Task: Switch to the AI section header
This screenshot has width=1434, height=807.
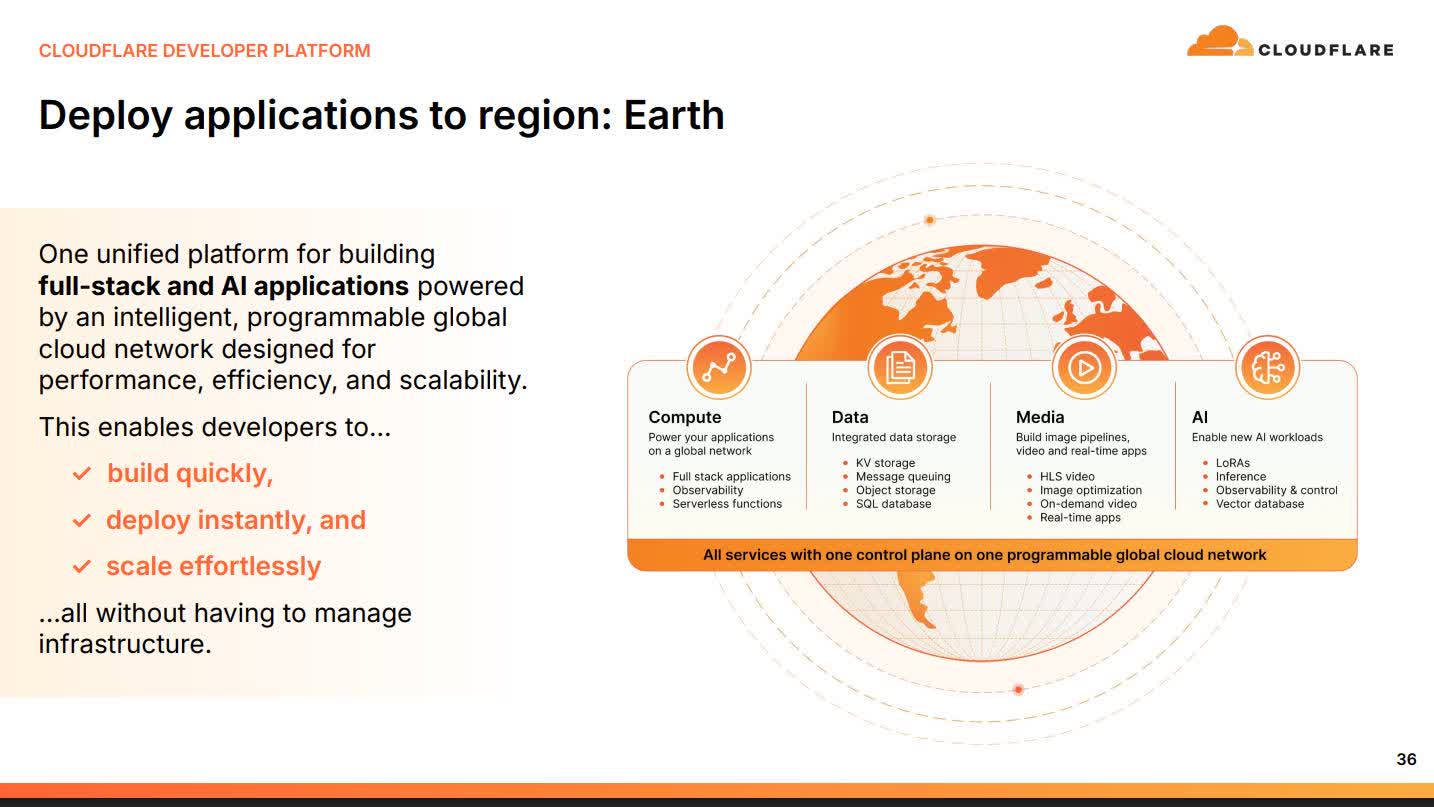Action: [1198, 417]
